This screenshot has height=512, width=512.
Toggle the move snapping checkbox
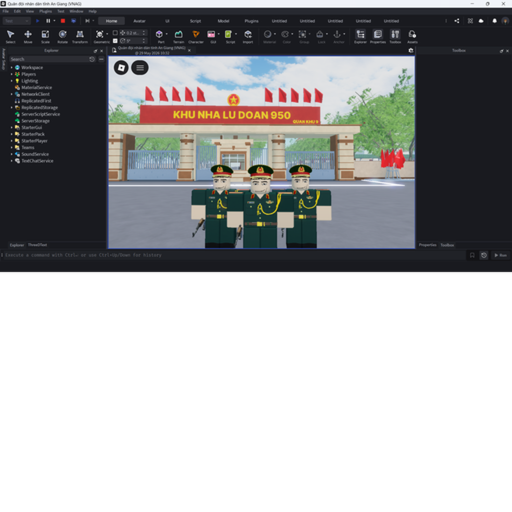point(115,33)
